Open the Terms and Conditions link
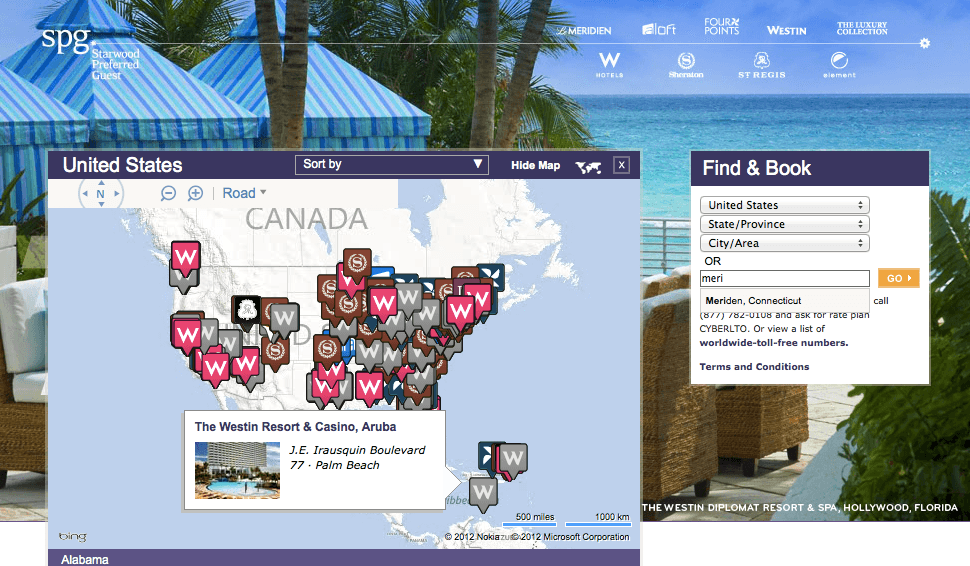This screenshot has height=566, width=970. [x=754, y=367]
